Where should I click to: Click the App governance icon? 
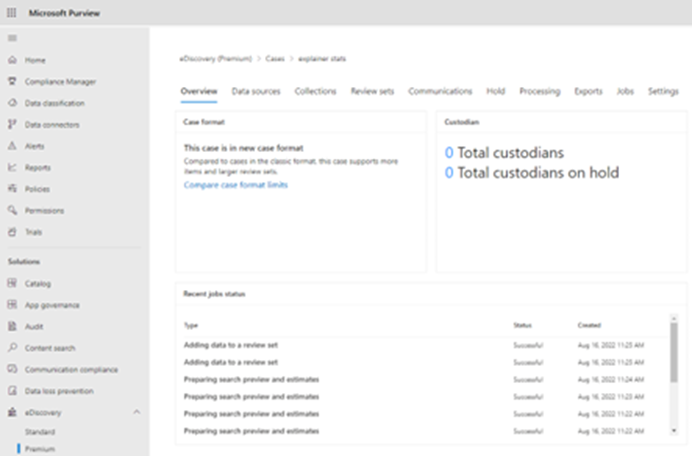pos(12,305)
